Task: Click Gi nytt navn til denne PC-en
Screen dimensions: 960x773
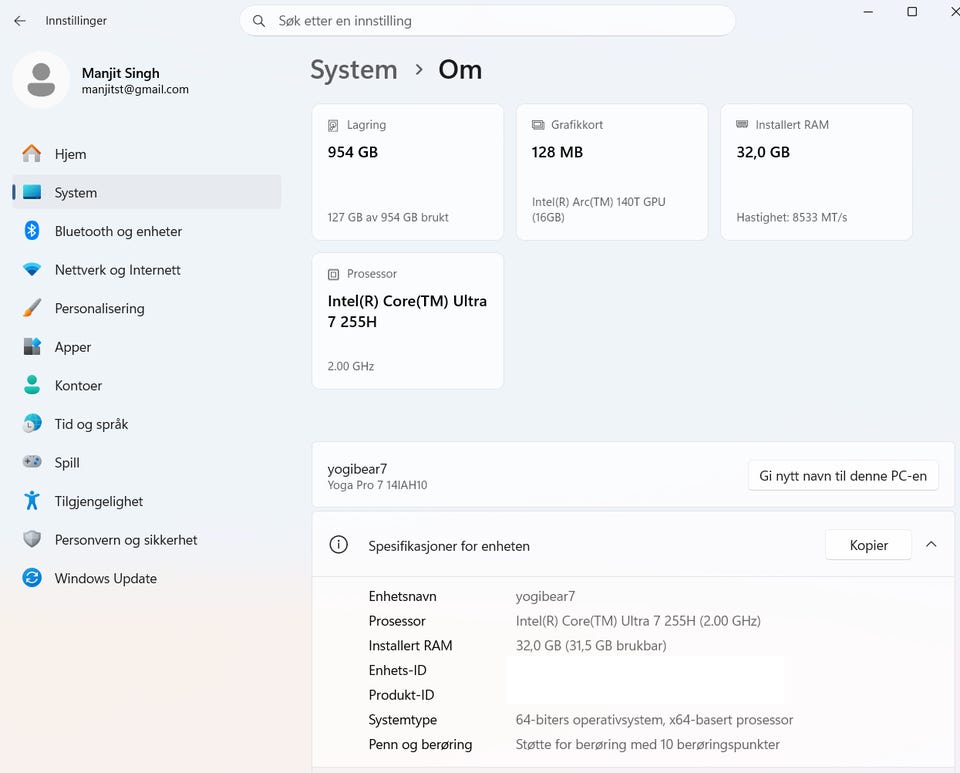Action: click(x=843, y=476)
